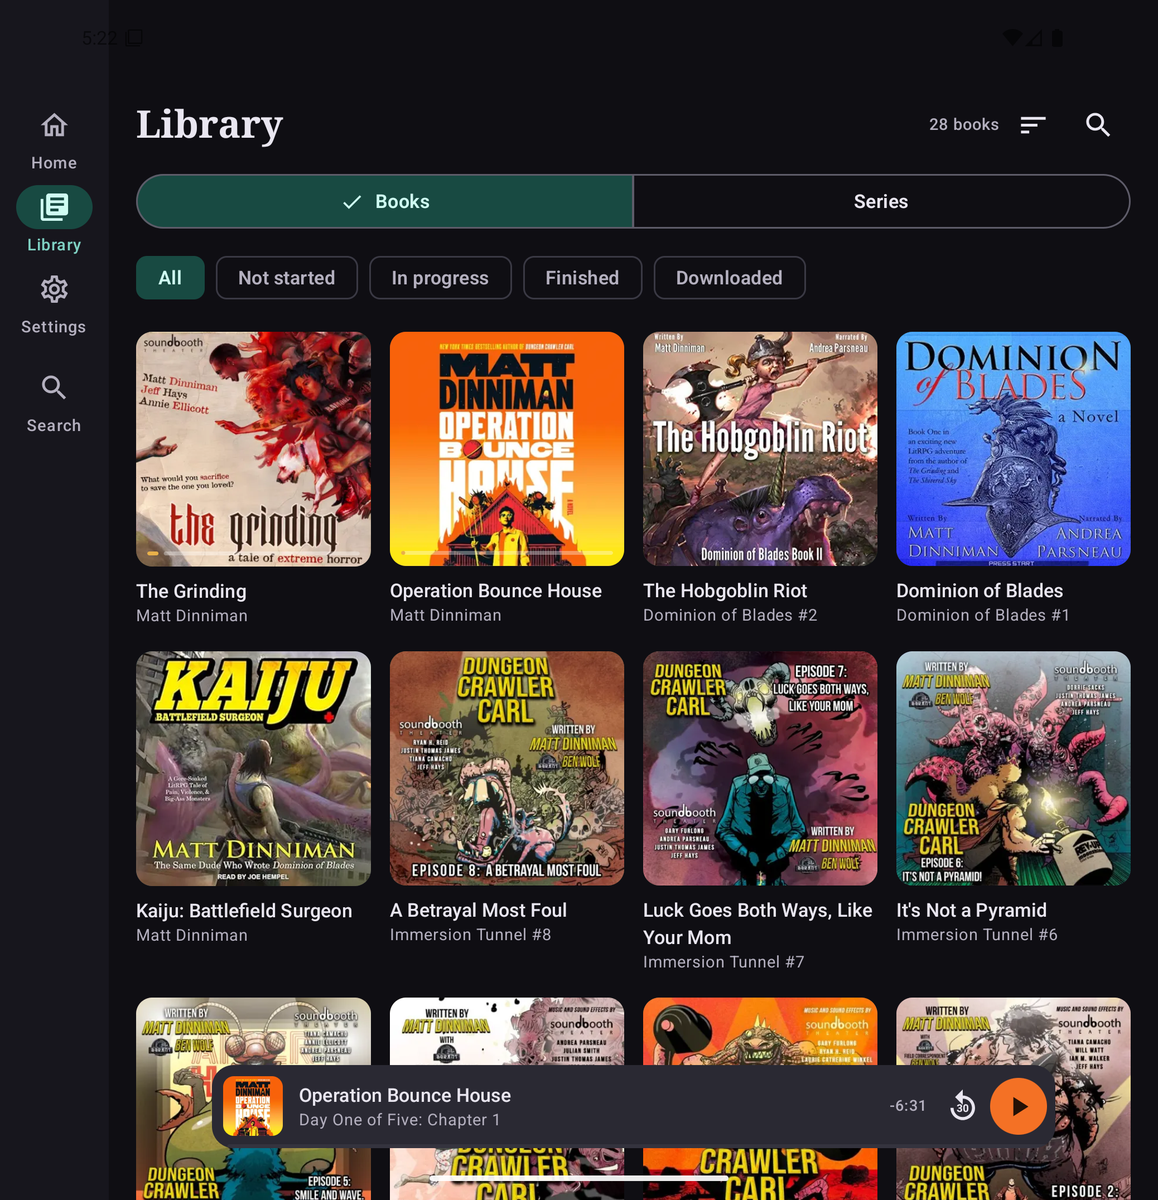
Task: Open The Hobgoblin Riot cover
Action: [x=760, y=449]
